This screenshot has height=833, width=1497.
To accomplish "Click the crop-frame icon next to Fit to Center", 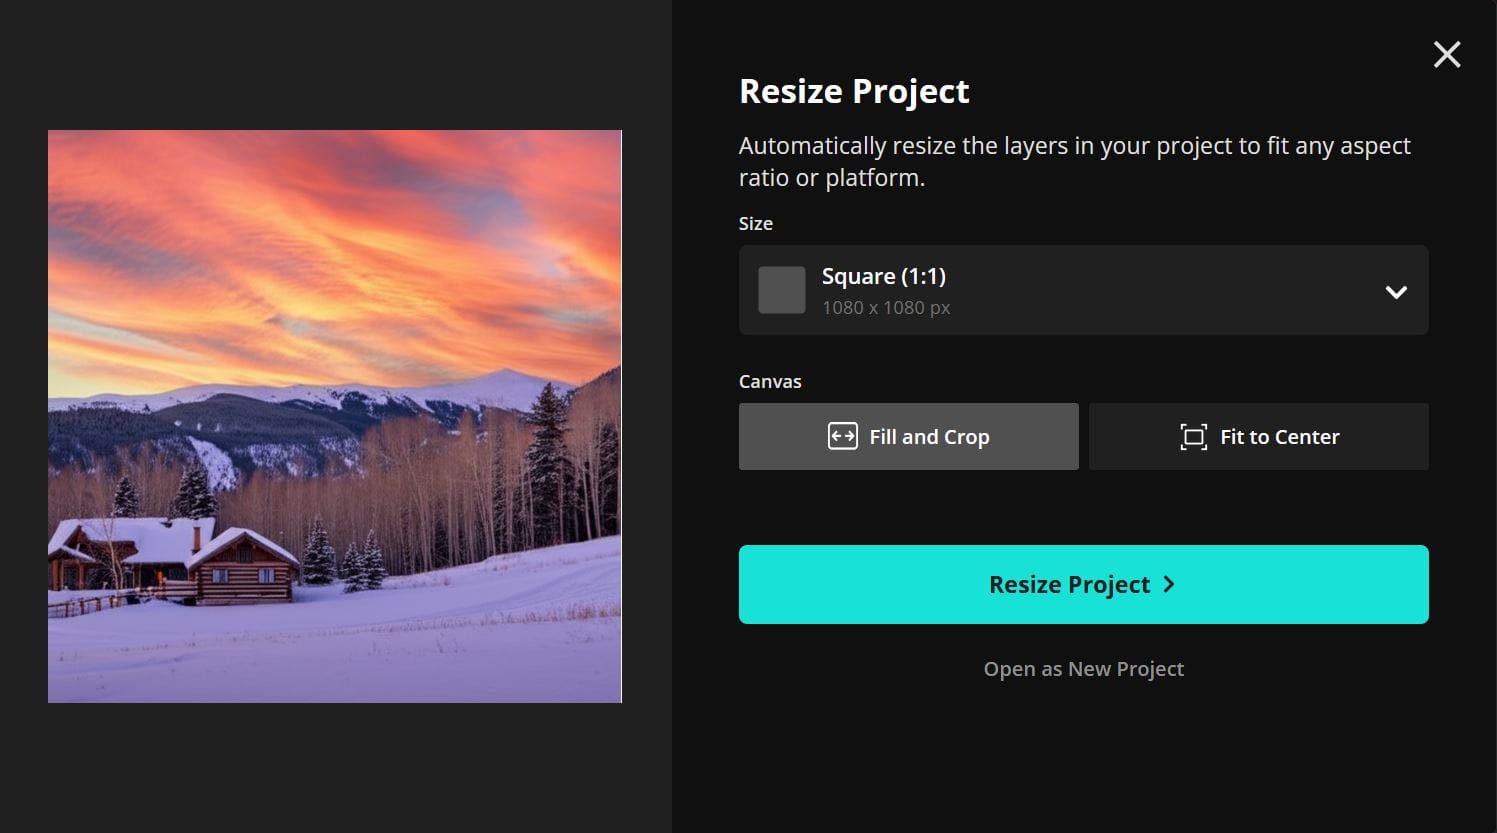I will click(1193, 437).
